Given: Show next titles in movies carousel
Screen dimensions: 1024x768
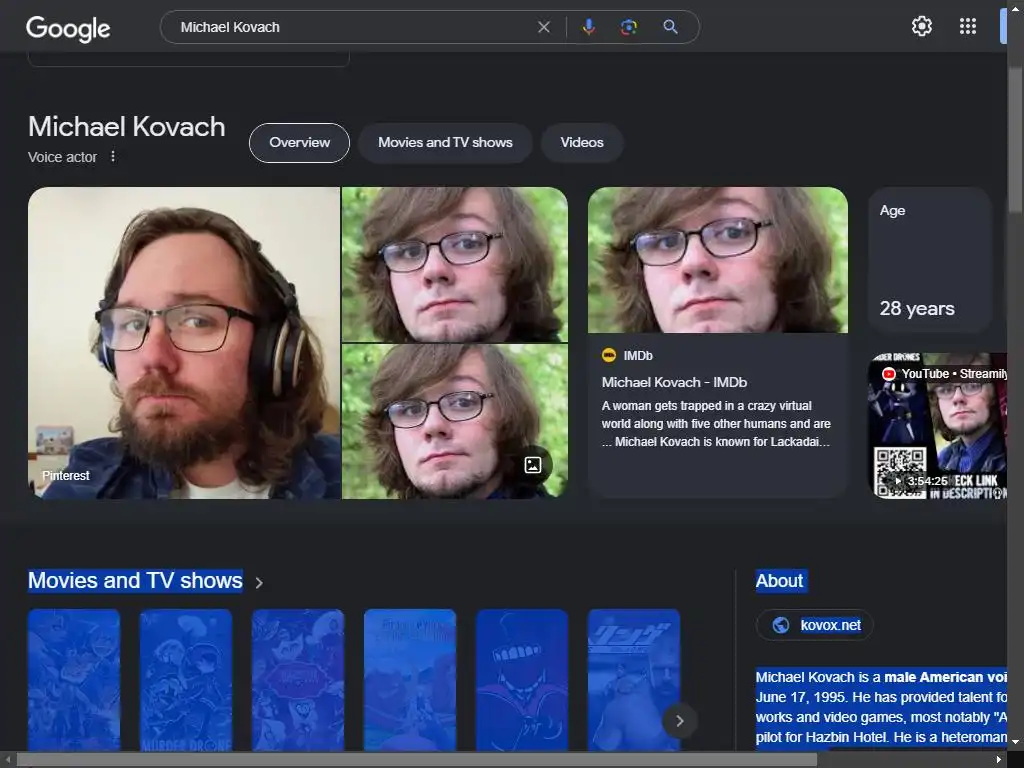Looking at the screenshot, I should point(679,720).
